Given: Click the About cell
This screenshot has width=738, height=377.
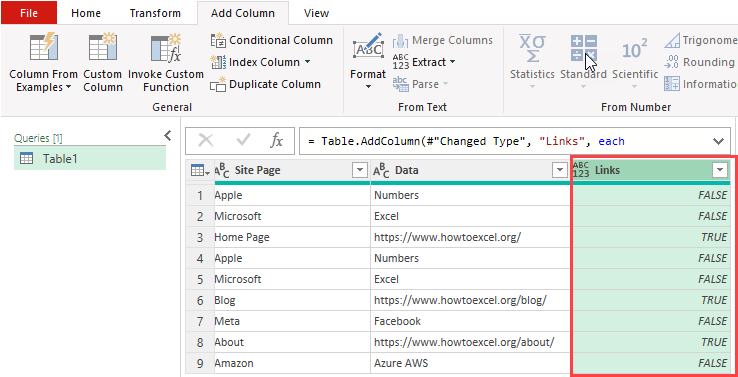Looking at the screenshot, I should tap(292, 342).
